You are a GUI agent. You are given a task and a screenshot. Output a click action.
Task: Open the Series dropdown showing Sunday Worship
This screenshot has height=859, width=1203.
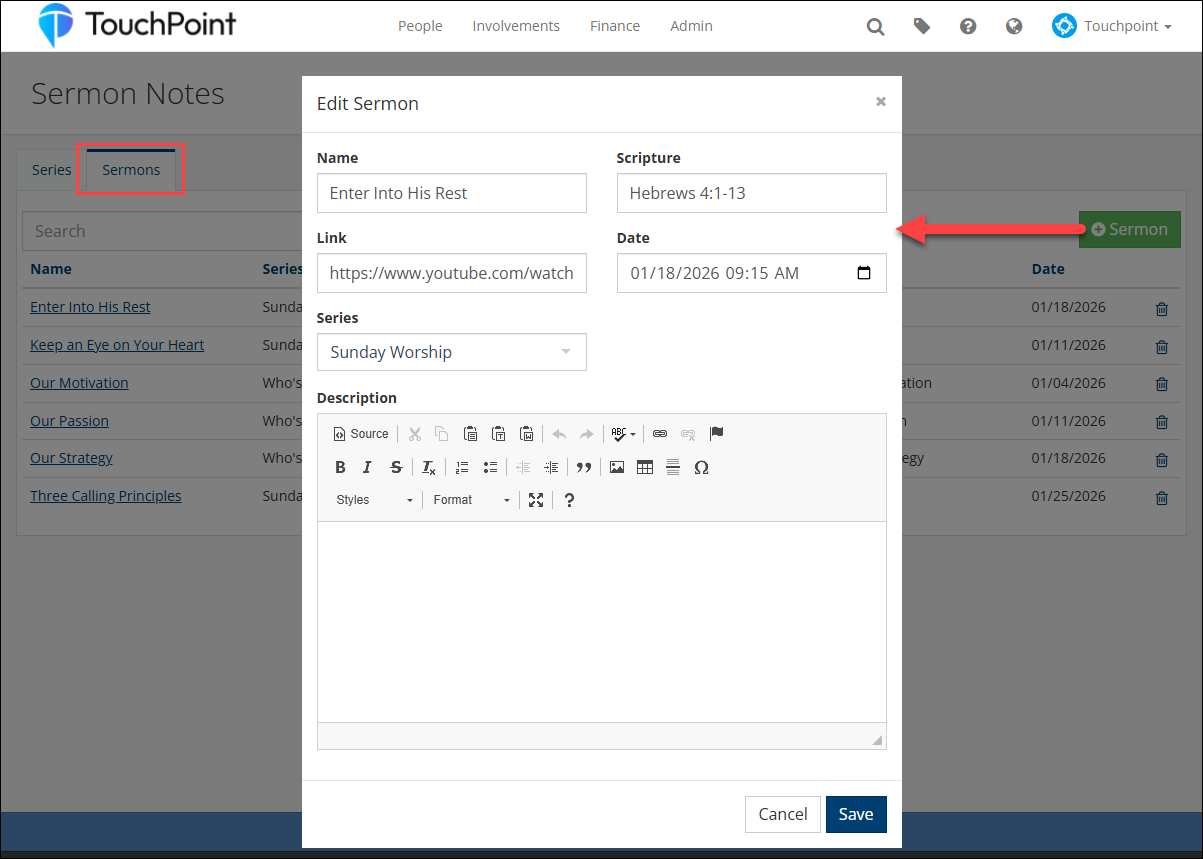(451, 352)
